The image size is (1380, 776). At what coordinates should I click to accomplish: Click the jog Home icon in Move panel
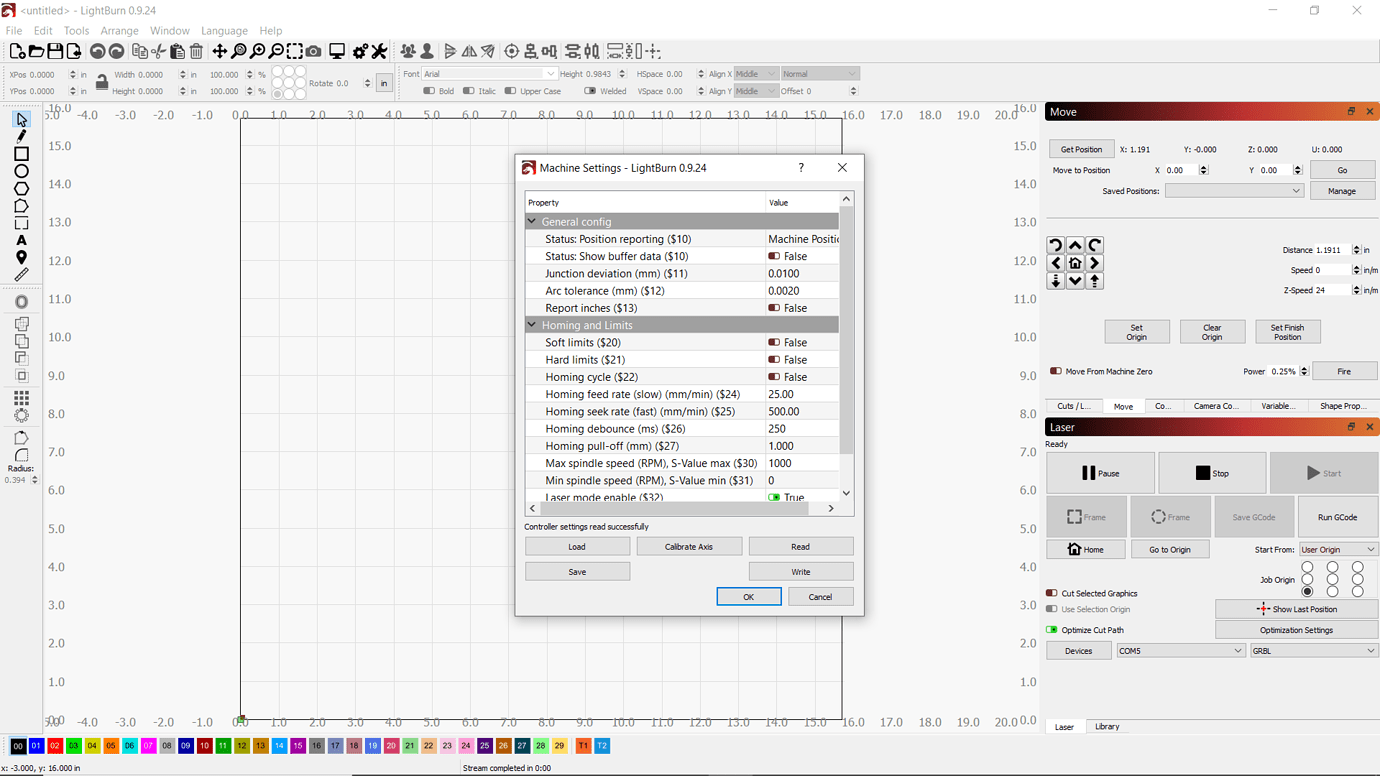[1075, 263]
